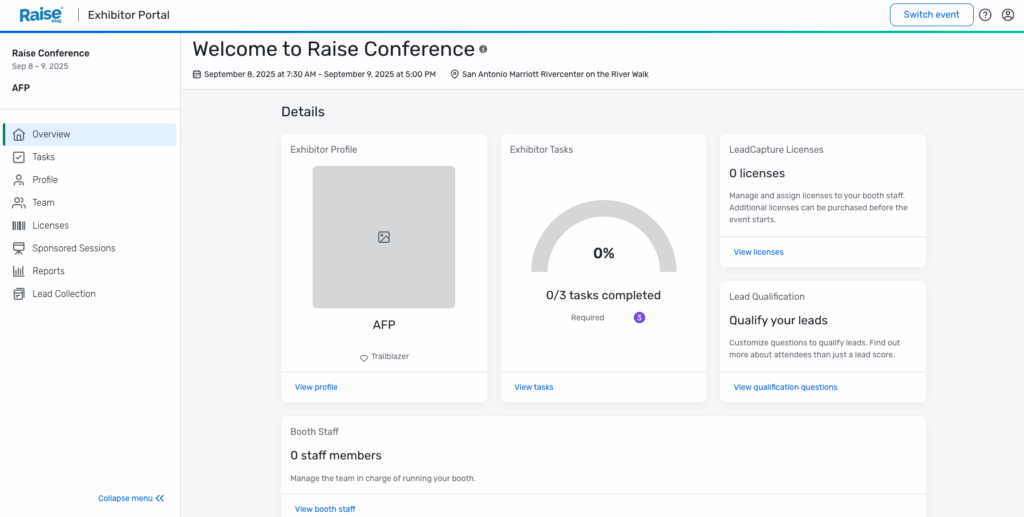
Task: Click the info icon beside Welcome title
Action: coord(483,49)
